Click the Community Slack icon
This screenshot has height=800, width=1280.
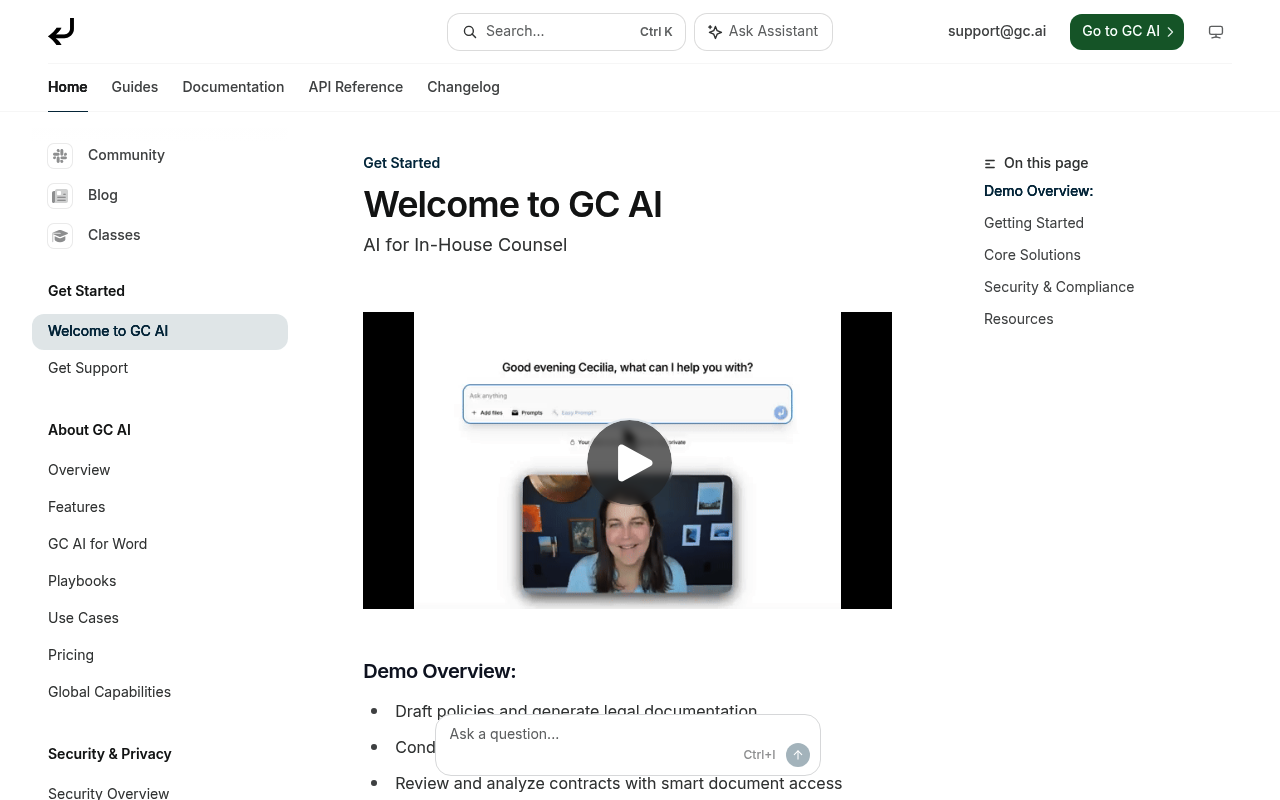click(x=60, y=156)
